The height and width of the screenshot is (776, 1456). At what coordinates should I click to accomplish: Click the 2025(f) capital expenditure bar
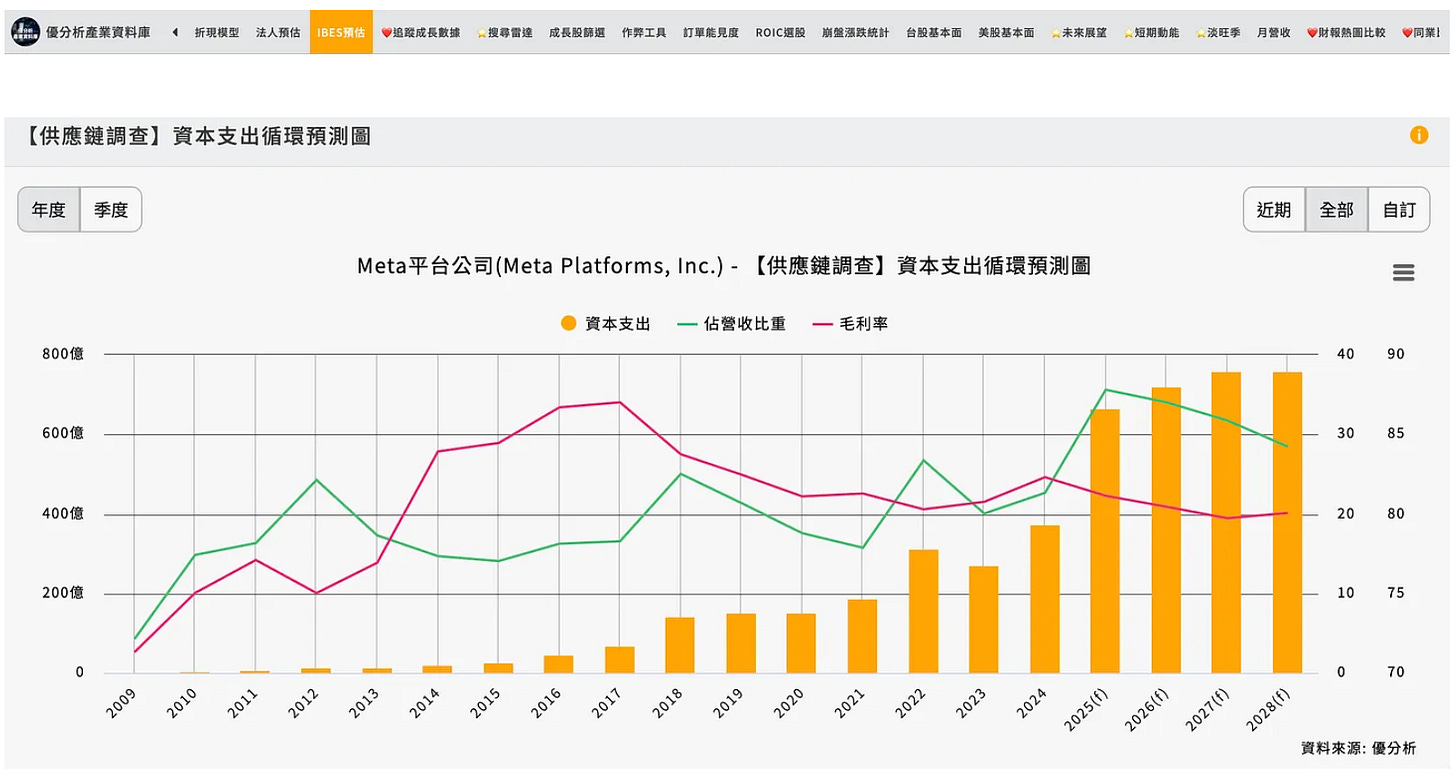[x=1105, y=541]
